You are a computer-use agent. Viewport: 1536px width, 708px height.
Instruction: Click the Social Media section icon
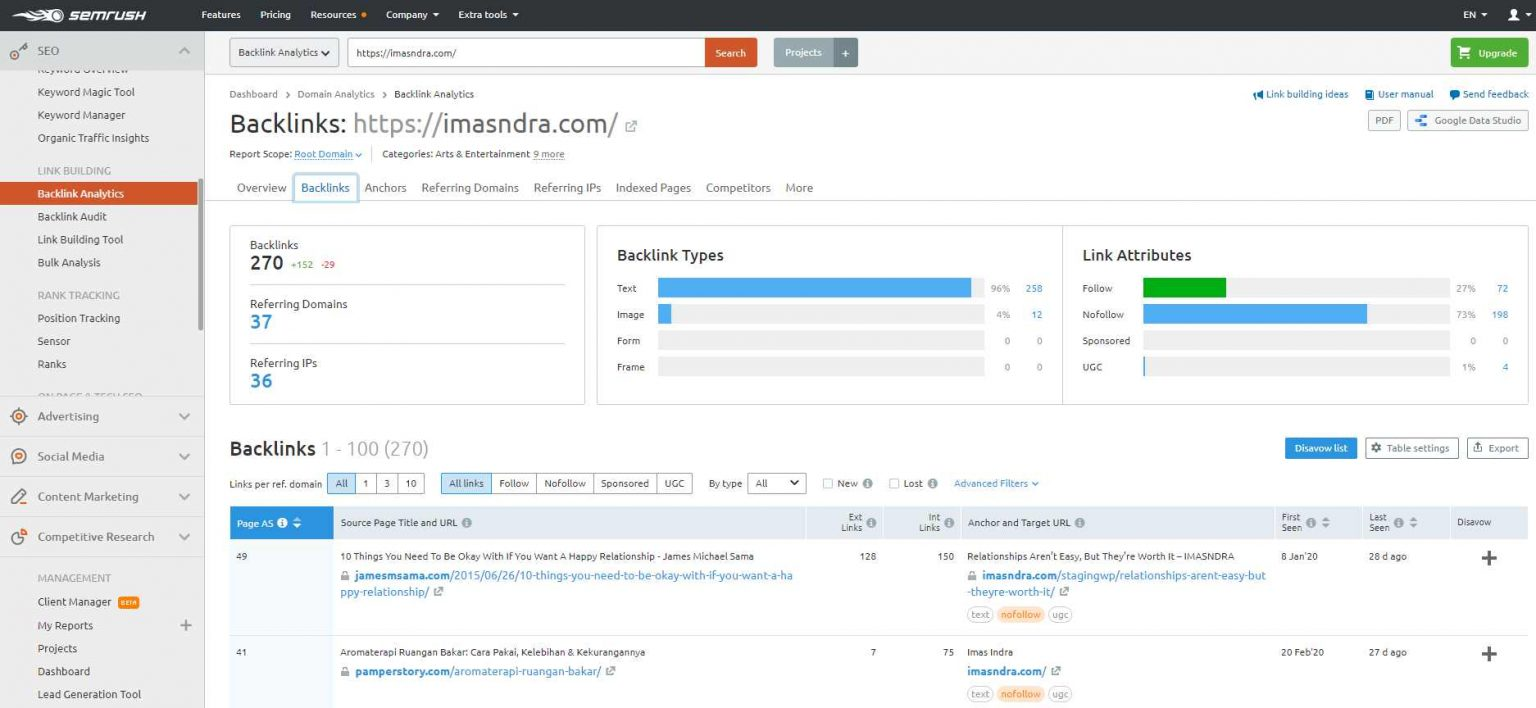(x=19, y=456)
